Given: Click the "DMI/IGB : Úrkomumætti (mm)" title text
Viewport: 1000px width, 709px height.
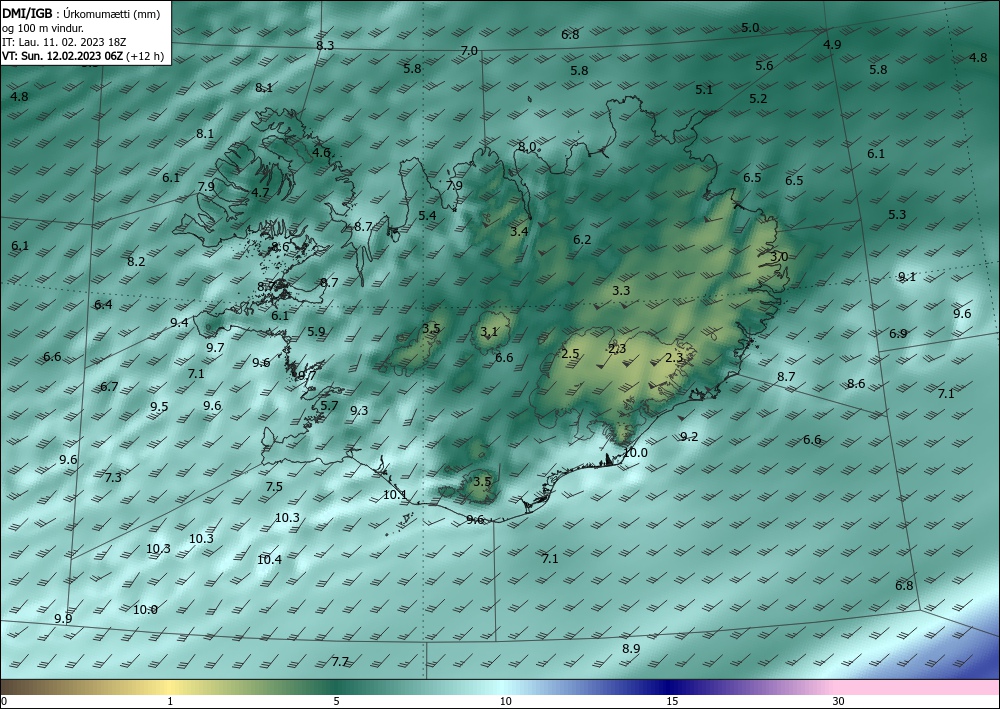Looking at the screenshot, I should tap(81, 13).
